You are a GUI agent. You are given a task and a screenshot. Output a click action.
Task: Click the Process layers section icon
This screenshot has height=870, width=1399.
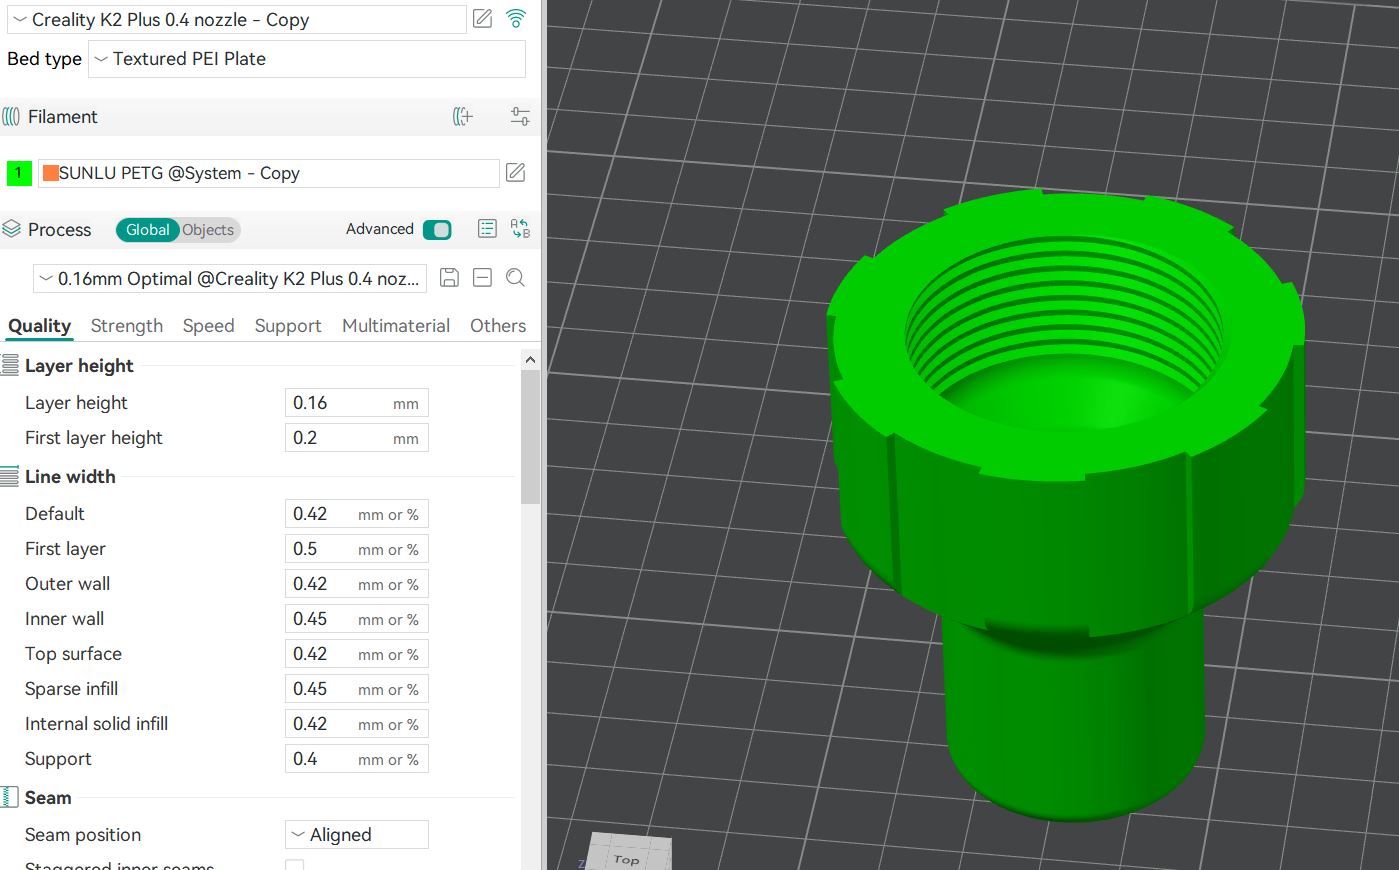click(11, 229)
